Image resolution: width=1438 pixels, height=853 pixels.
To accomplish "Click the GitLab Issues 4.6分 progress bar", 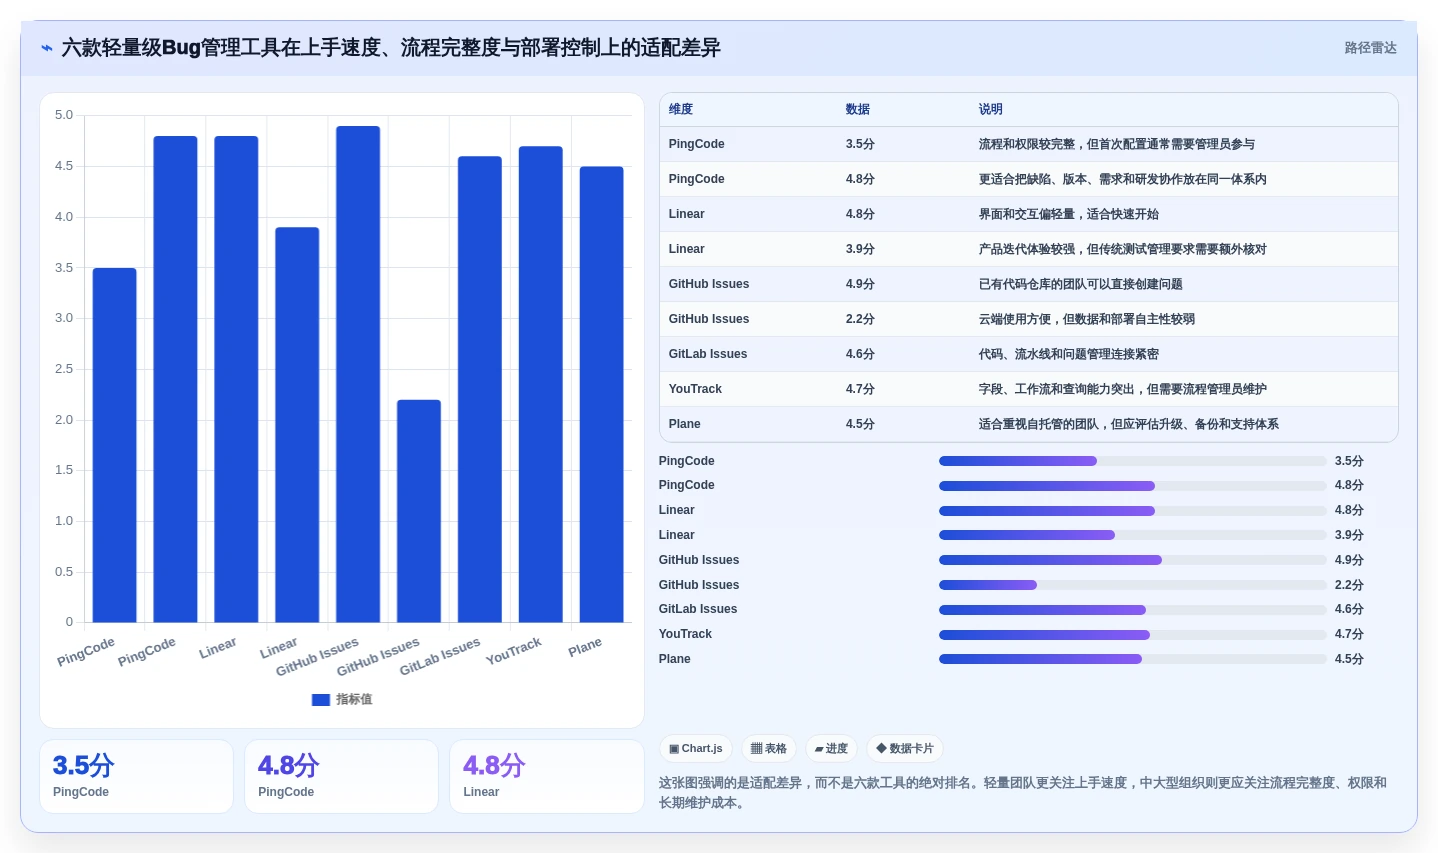I will click(1133, 610).
